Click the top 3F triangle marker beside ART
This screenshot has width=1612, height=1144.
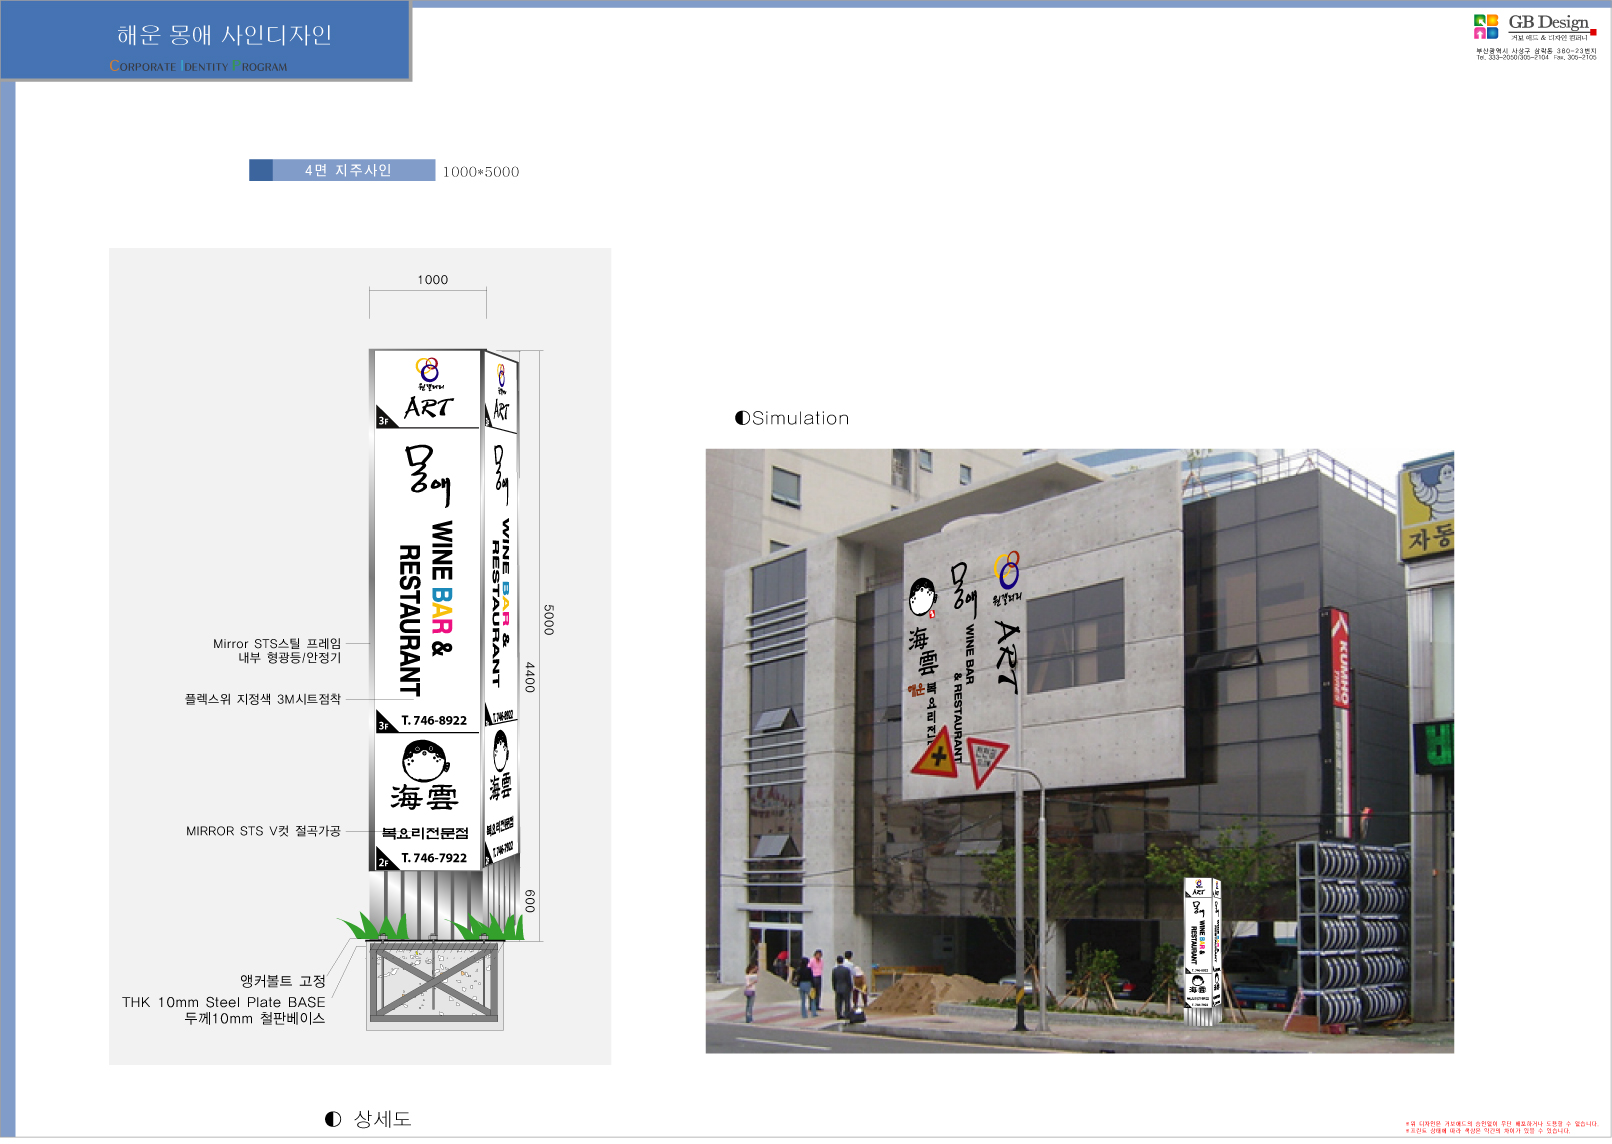pos(385,417)
